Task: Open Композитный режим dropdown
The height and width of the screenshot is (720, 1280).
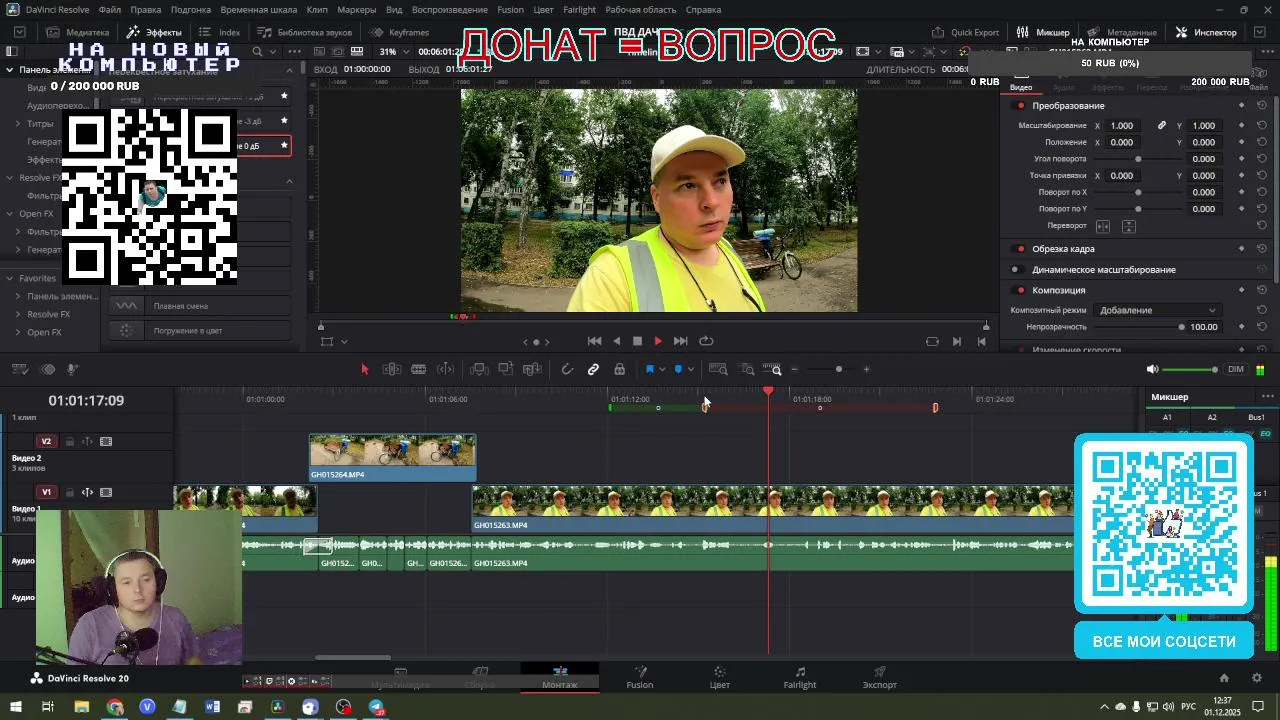Action: (x=1157, y=310)
